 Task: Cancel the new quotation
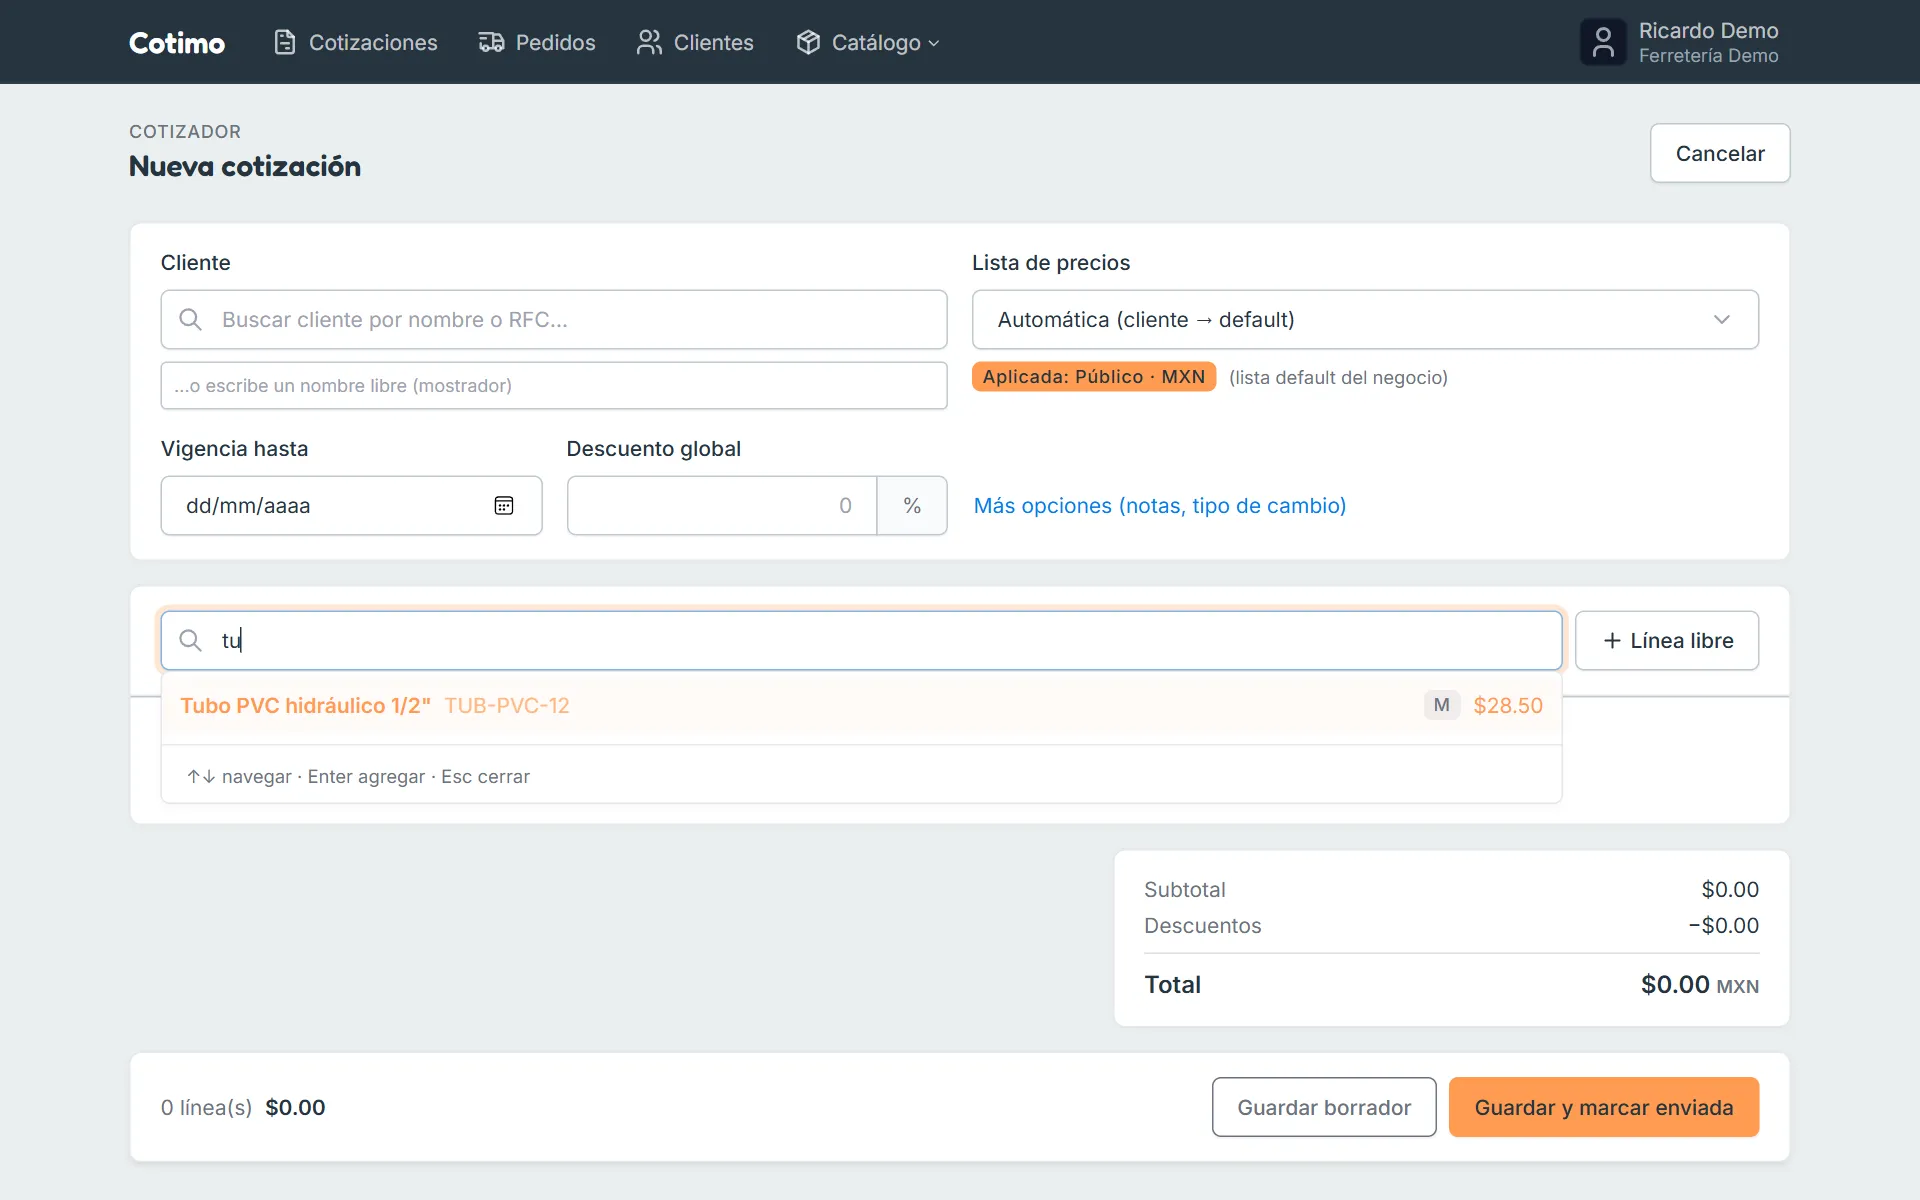pos(1719,153)
